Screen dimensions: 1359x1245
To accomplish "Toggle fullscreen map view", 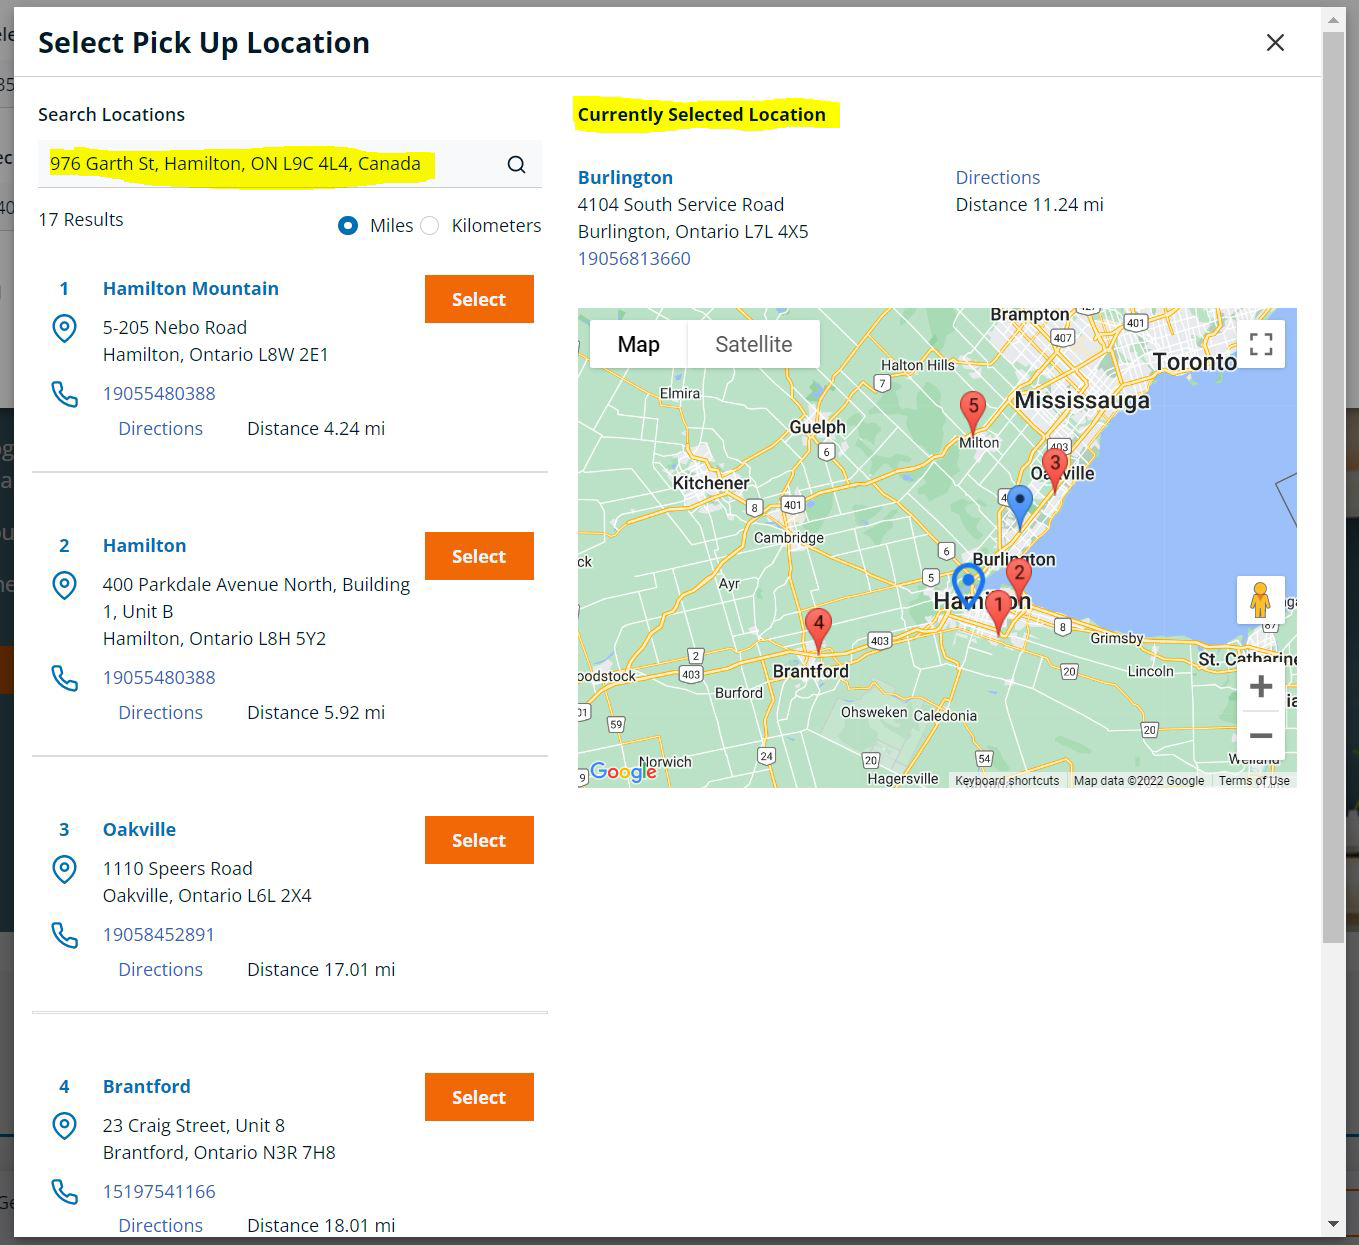I will (1261, 344).
